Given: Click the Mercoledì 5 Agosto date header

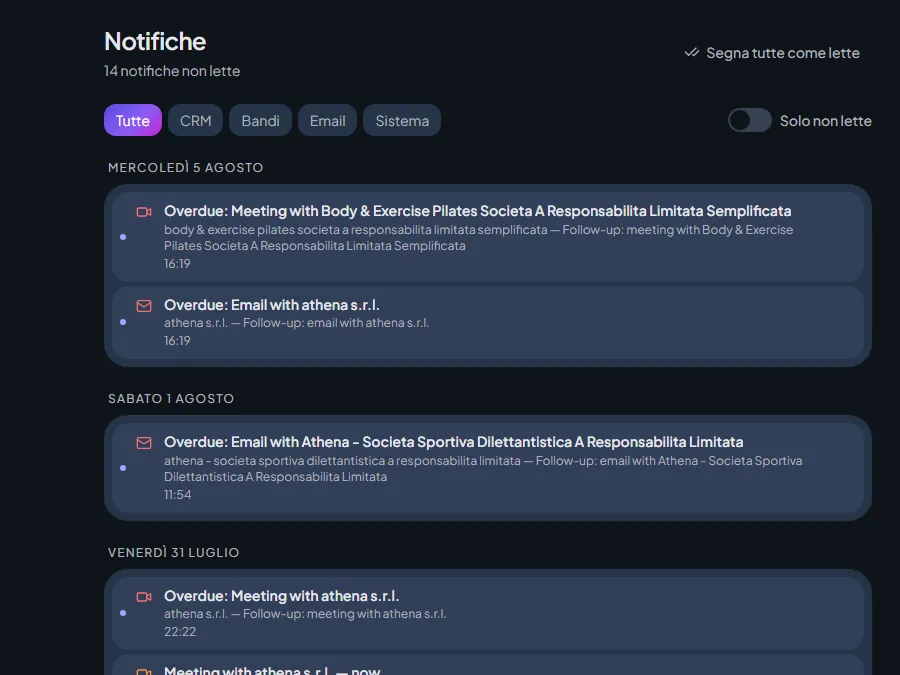Looking at the screenshot, I should coord(185,168).
